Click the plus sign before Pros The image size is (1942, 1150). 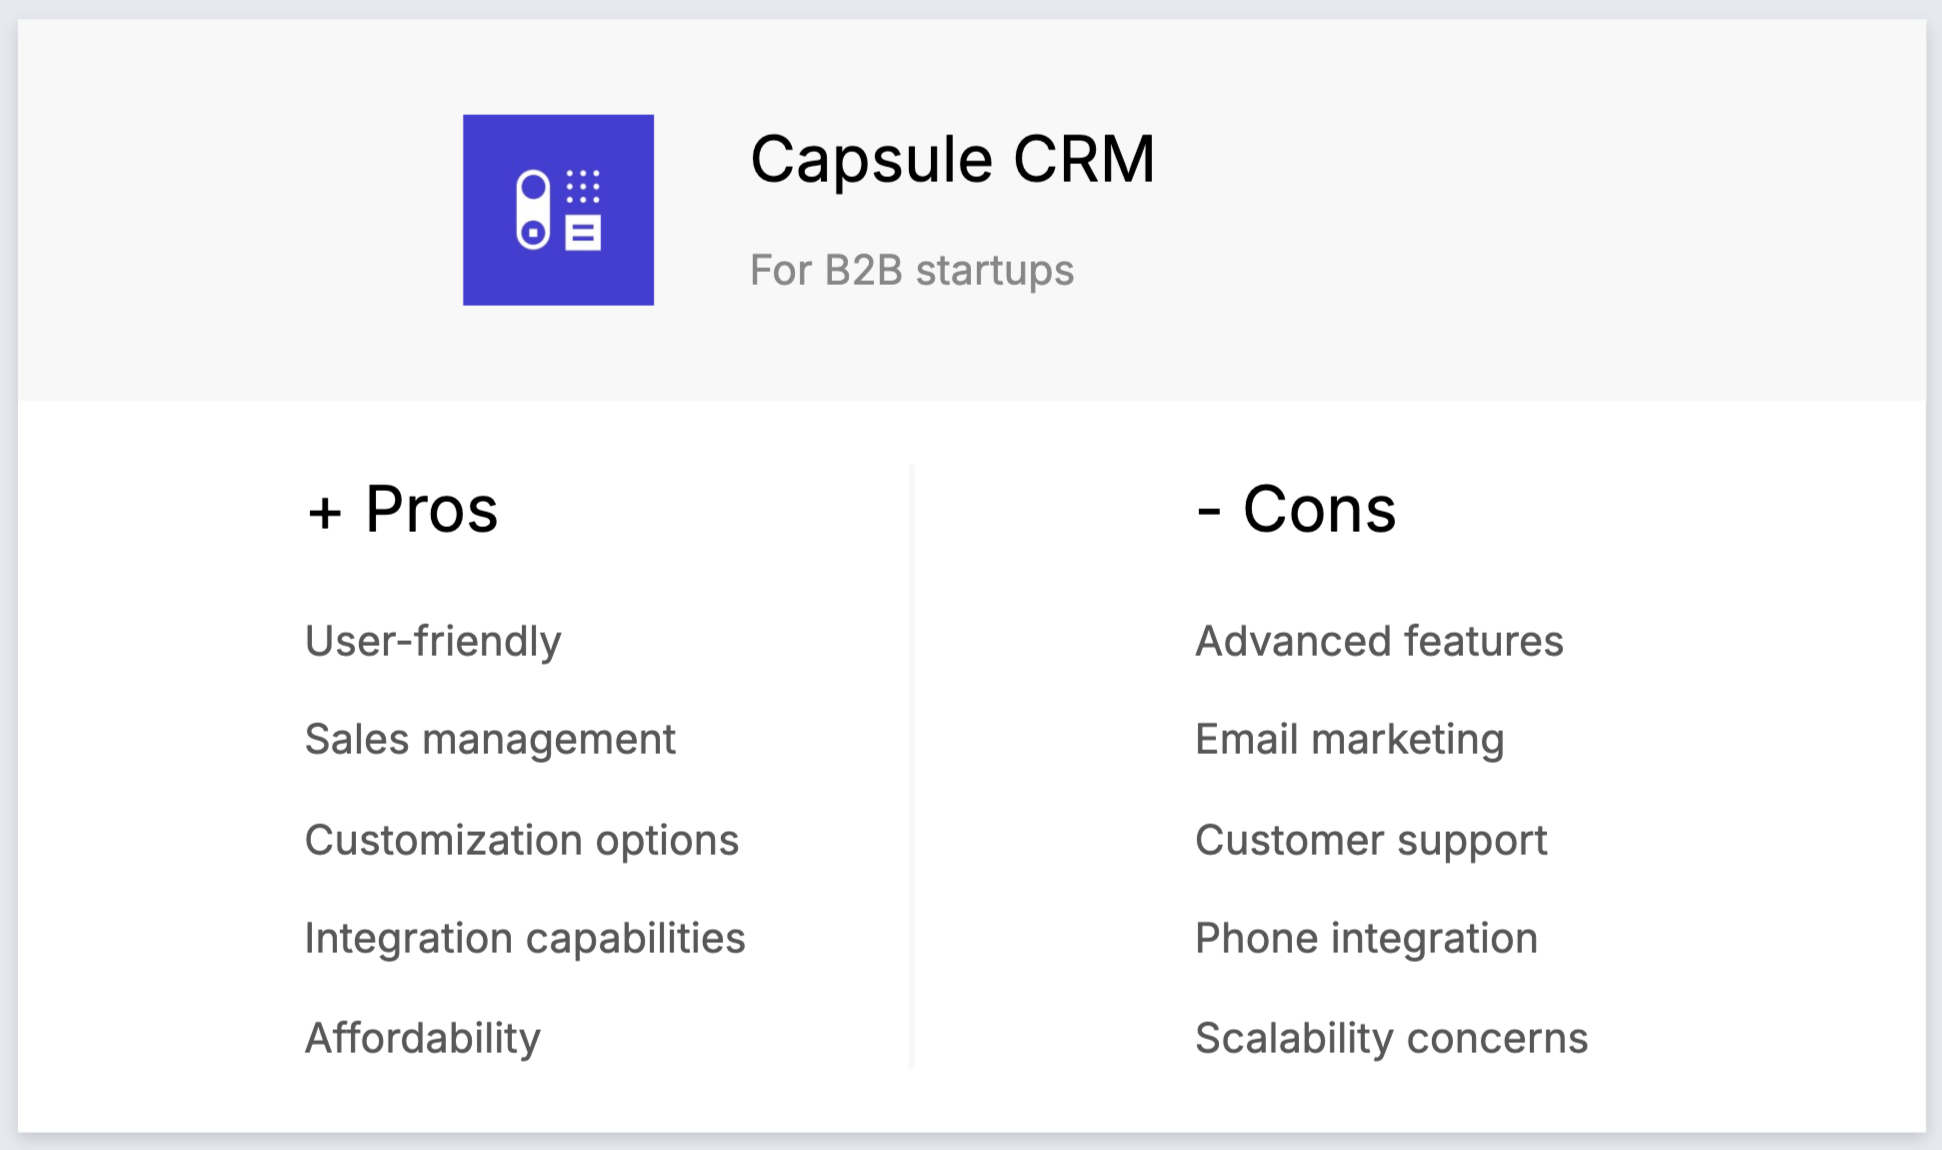coord(325,513)
